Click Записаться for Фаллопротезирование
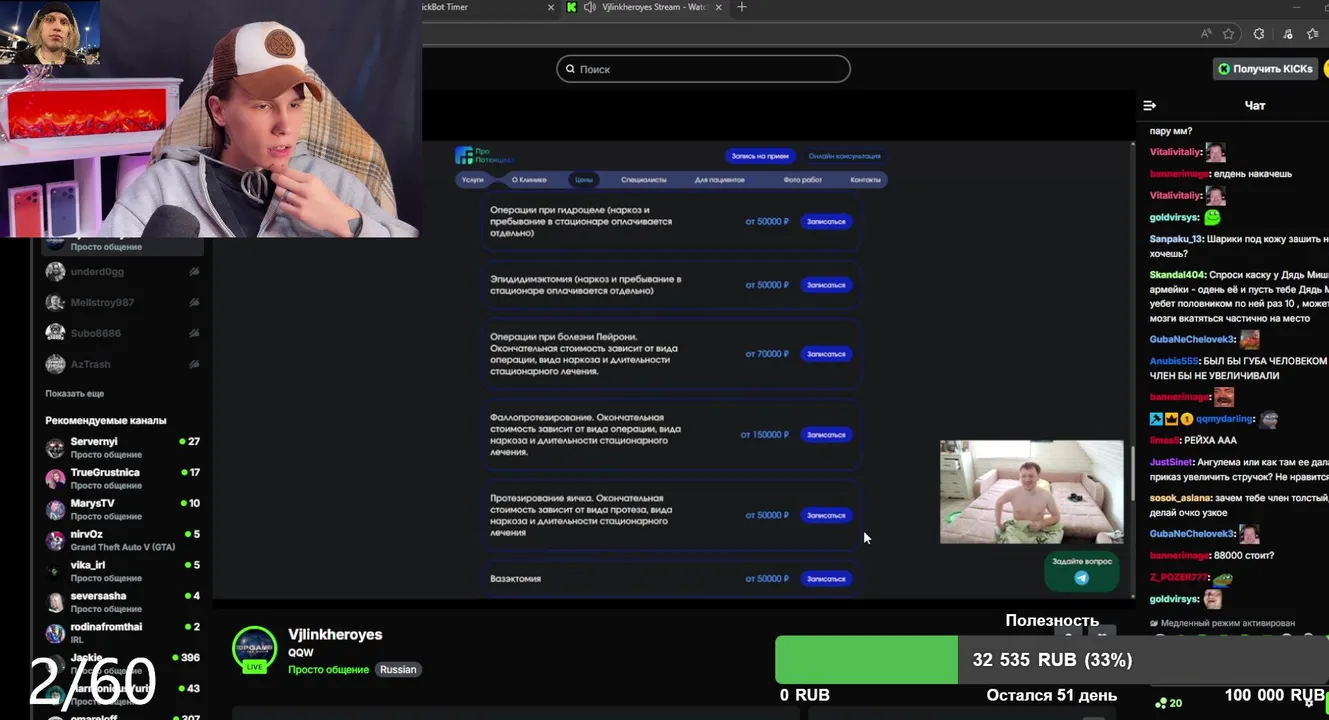The image size is (1329, 720). click(826, 435)
